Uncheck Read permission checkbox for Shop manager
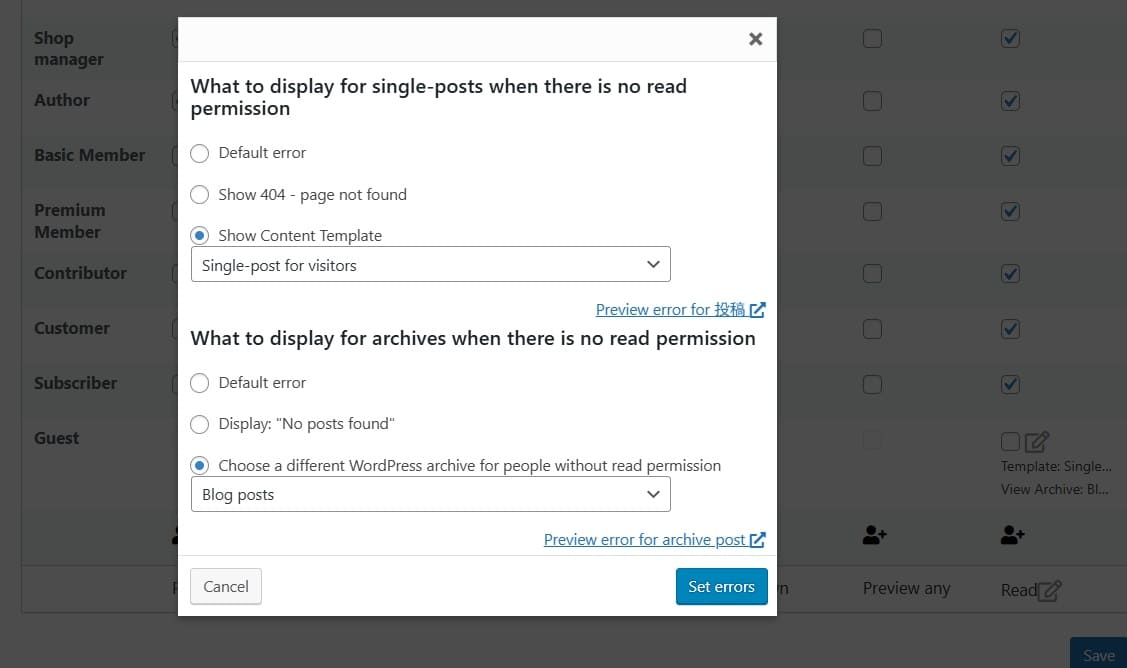1127x668 pixels. point(1010,39)
